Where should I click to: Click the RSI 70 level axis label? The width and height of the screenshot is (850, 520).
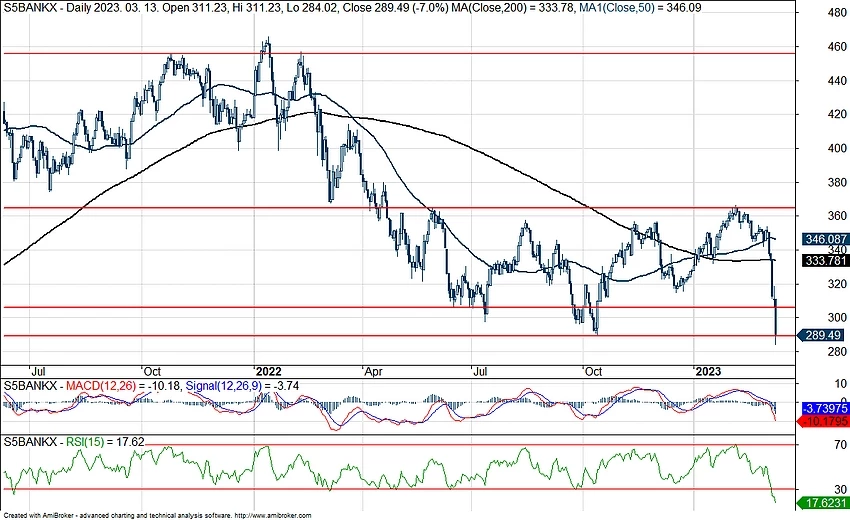tap(840, 445)
